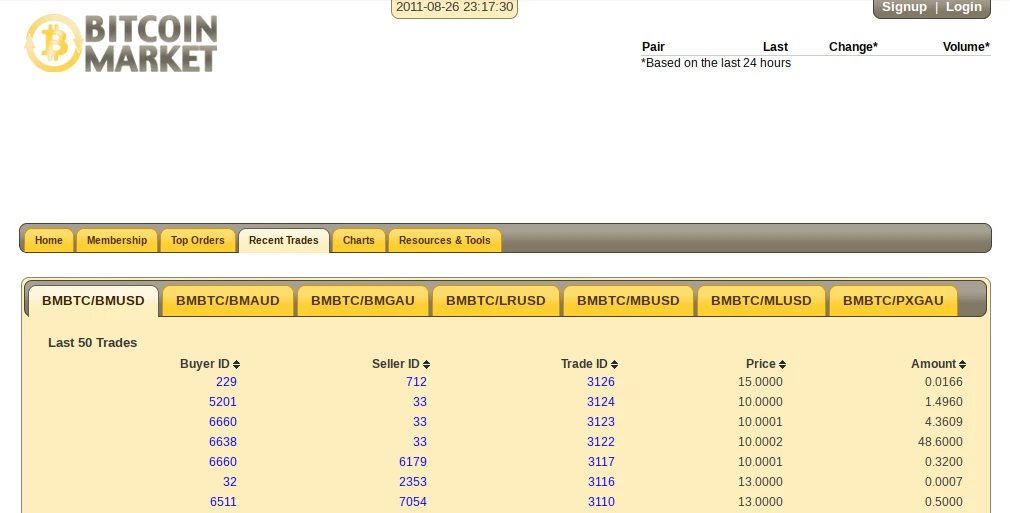Click the Amount column header
The width and height of the screenshot is (1010, 513).
pyautogui.click(x=933, y=364)
